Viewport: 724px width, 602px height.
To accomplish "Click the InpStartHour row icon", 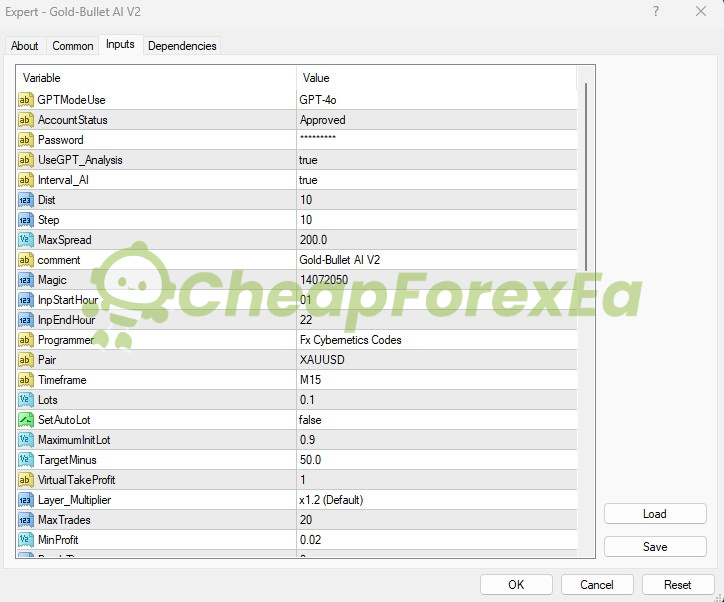I will 25,300.
